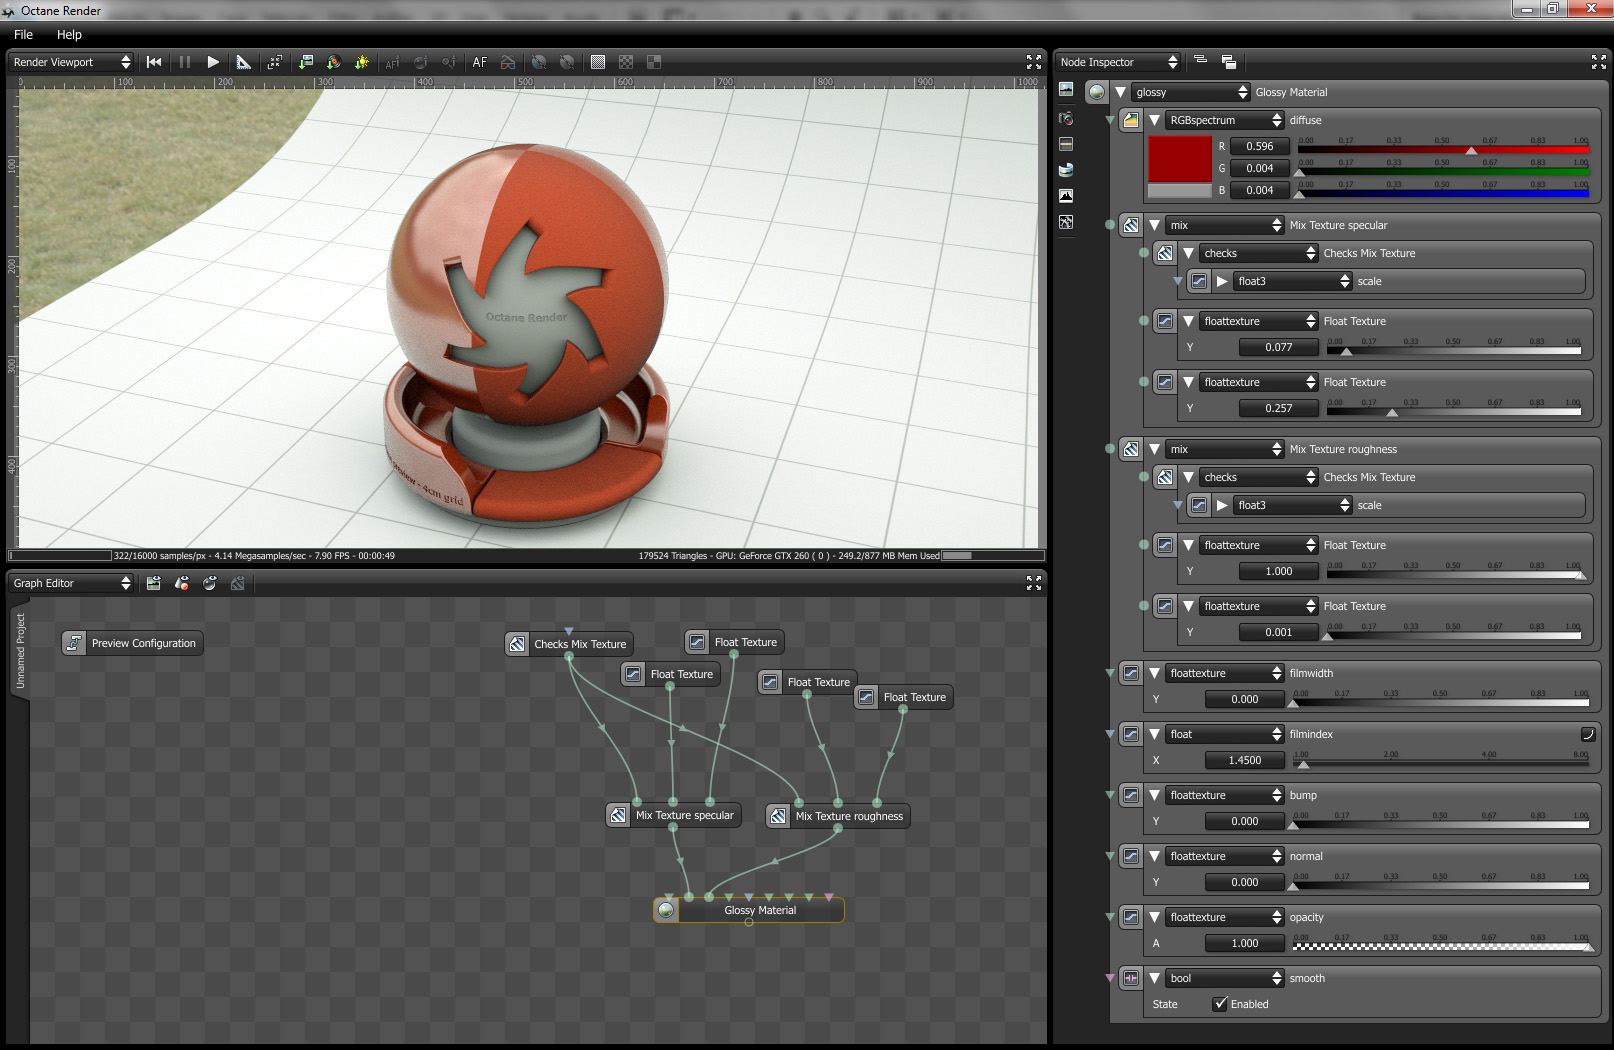Click the fine grid pattern icon in viewport toolbar
1614x1050 pixels.
[x=598, y=62]
